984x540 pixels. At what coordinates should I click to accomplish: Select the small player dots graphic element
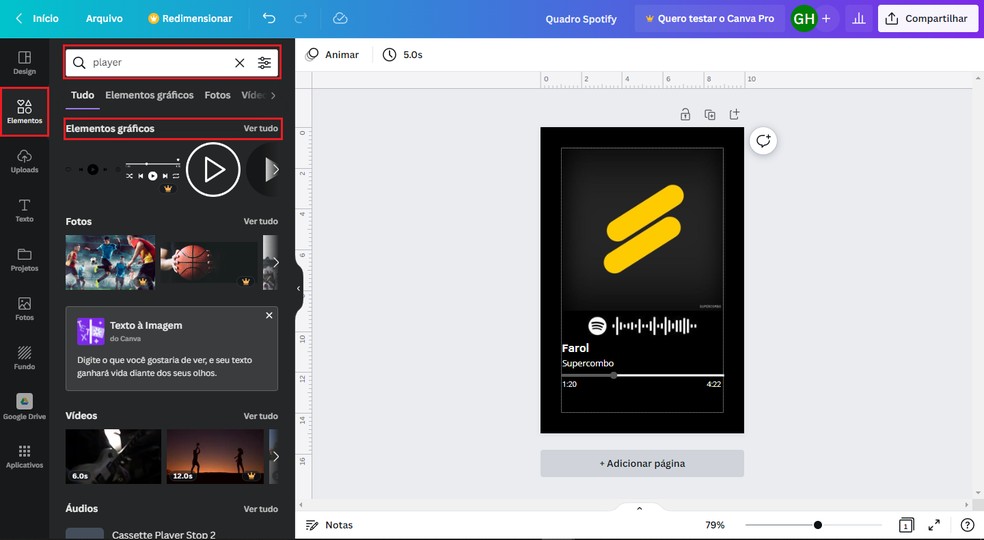click(93, 170)
